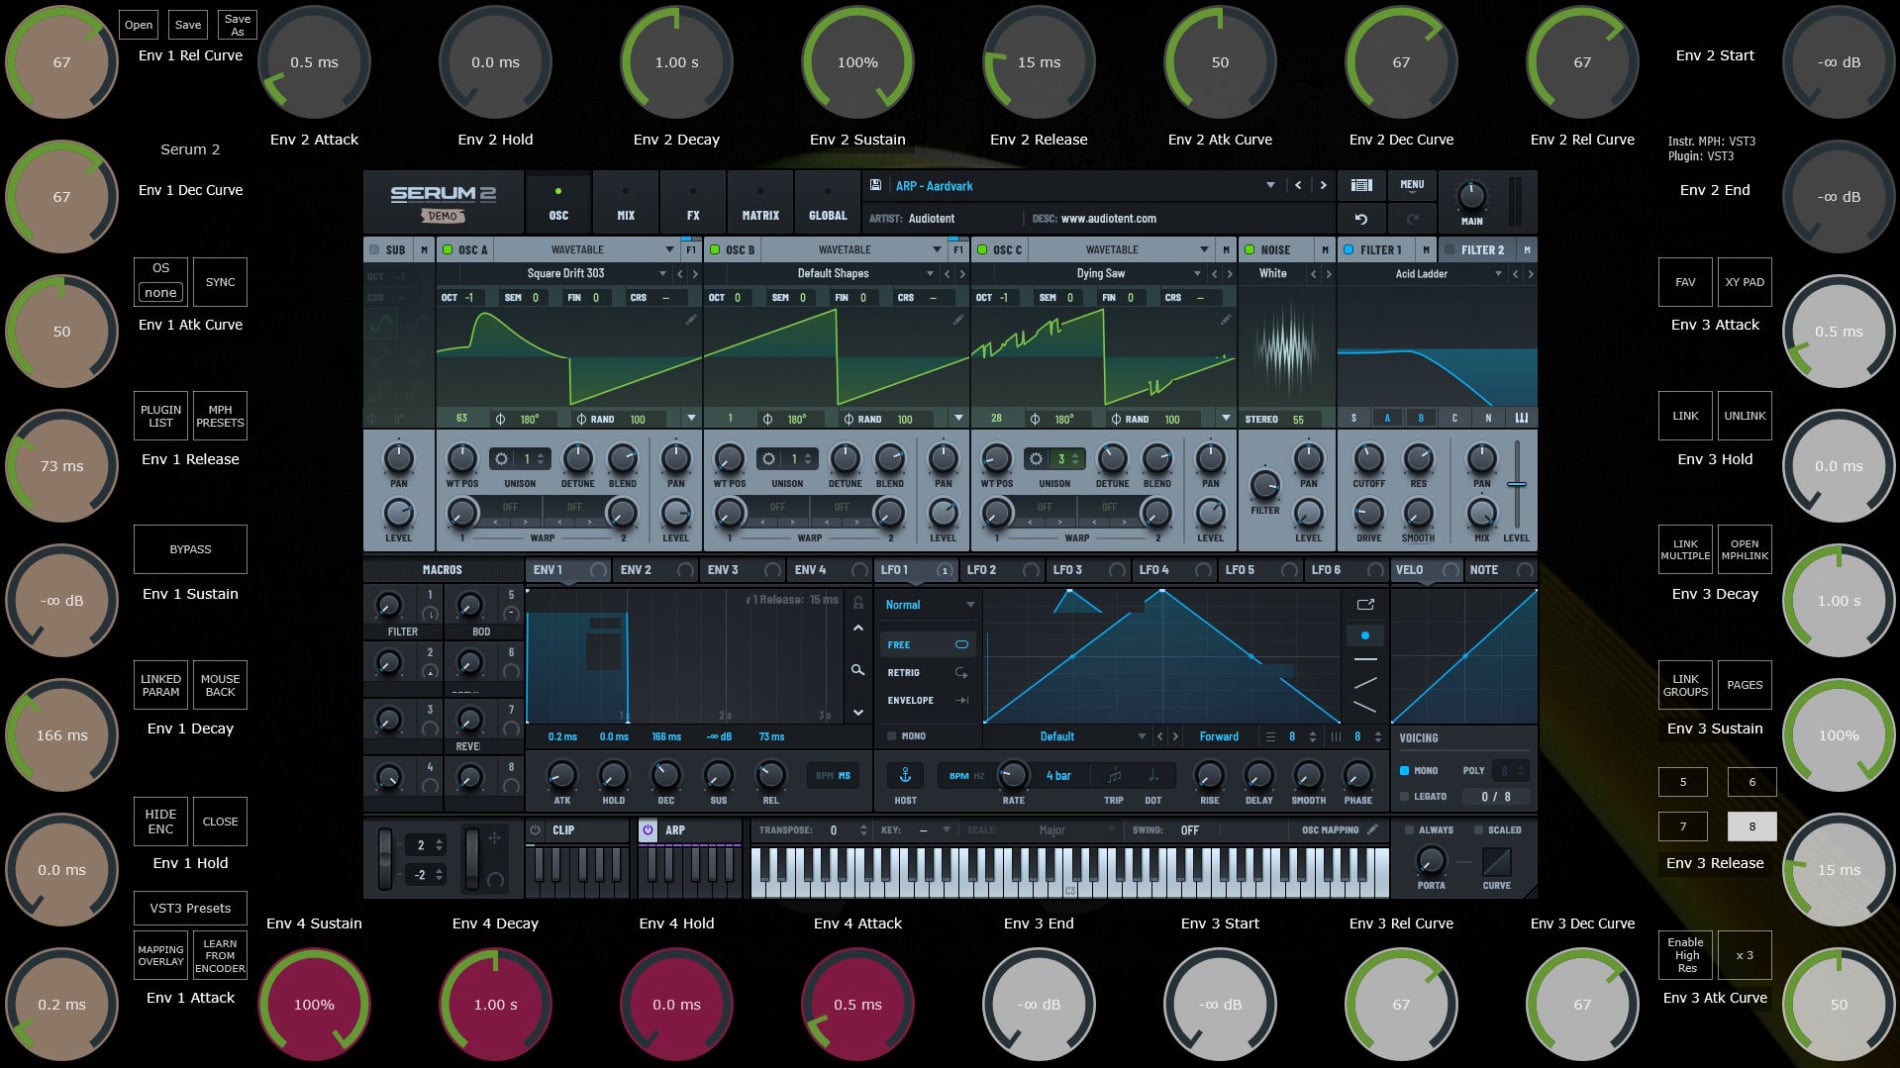Enable LFO dotted rate icon
This screenshot has width=1900, height=1068.
click(x=1153, y=775)
